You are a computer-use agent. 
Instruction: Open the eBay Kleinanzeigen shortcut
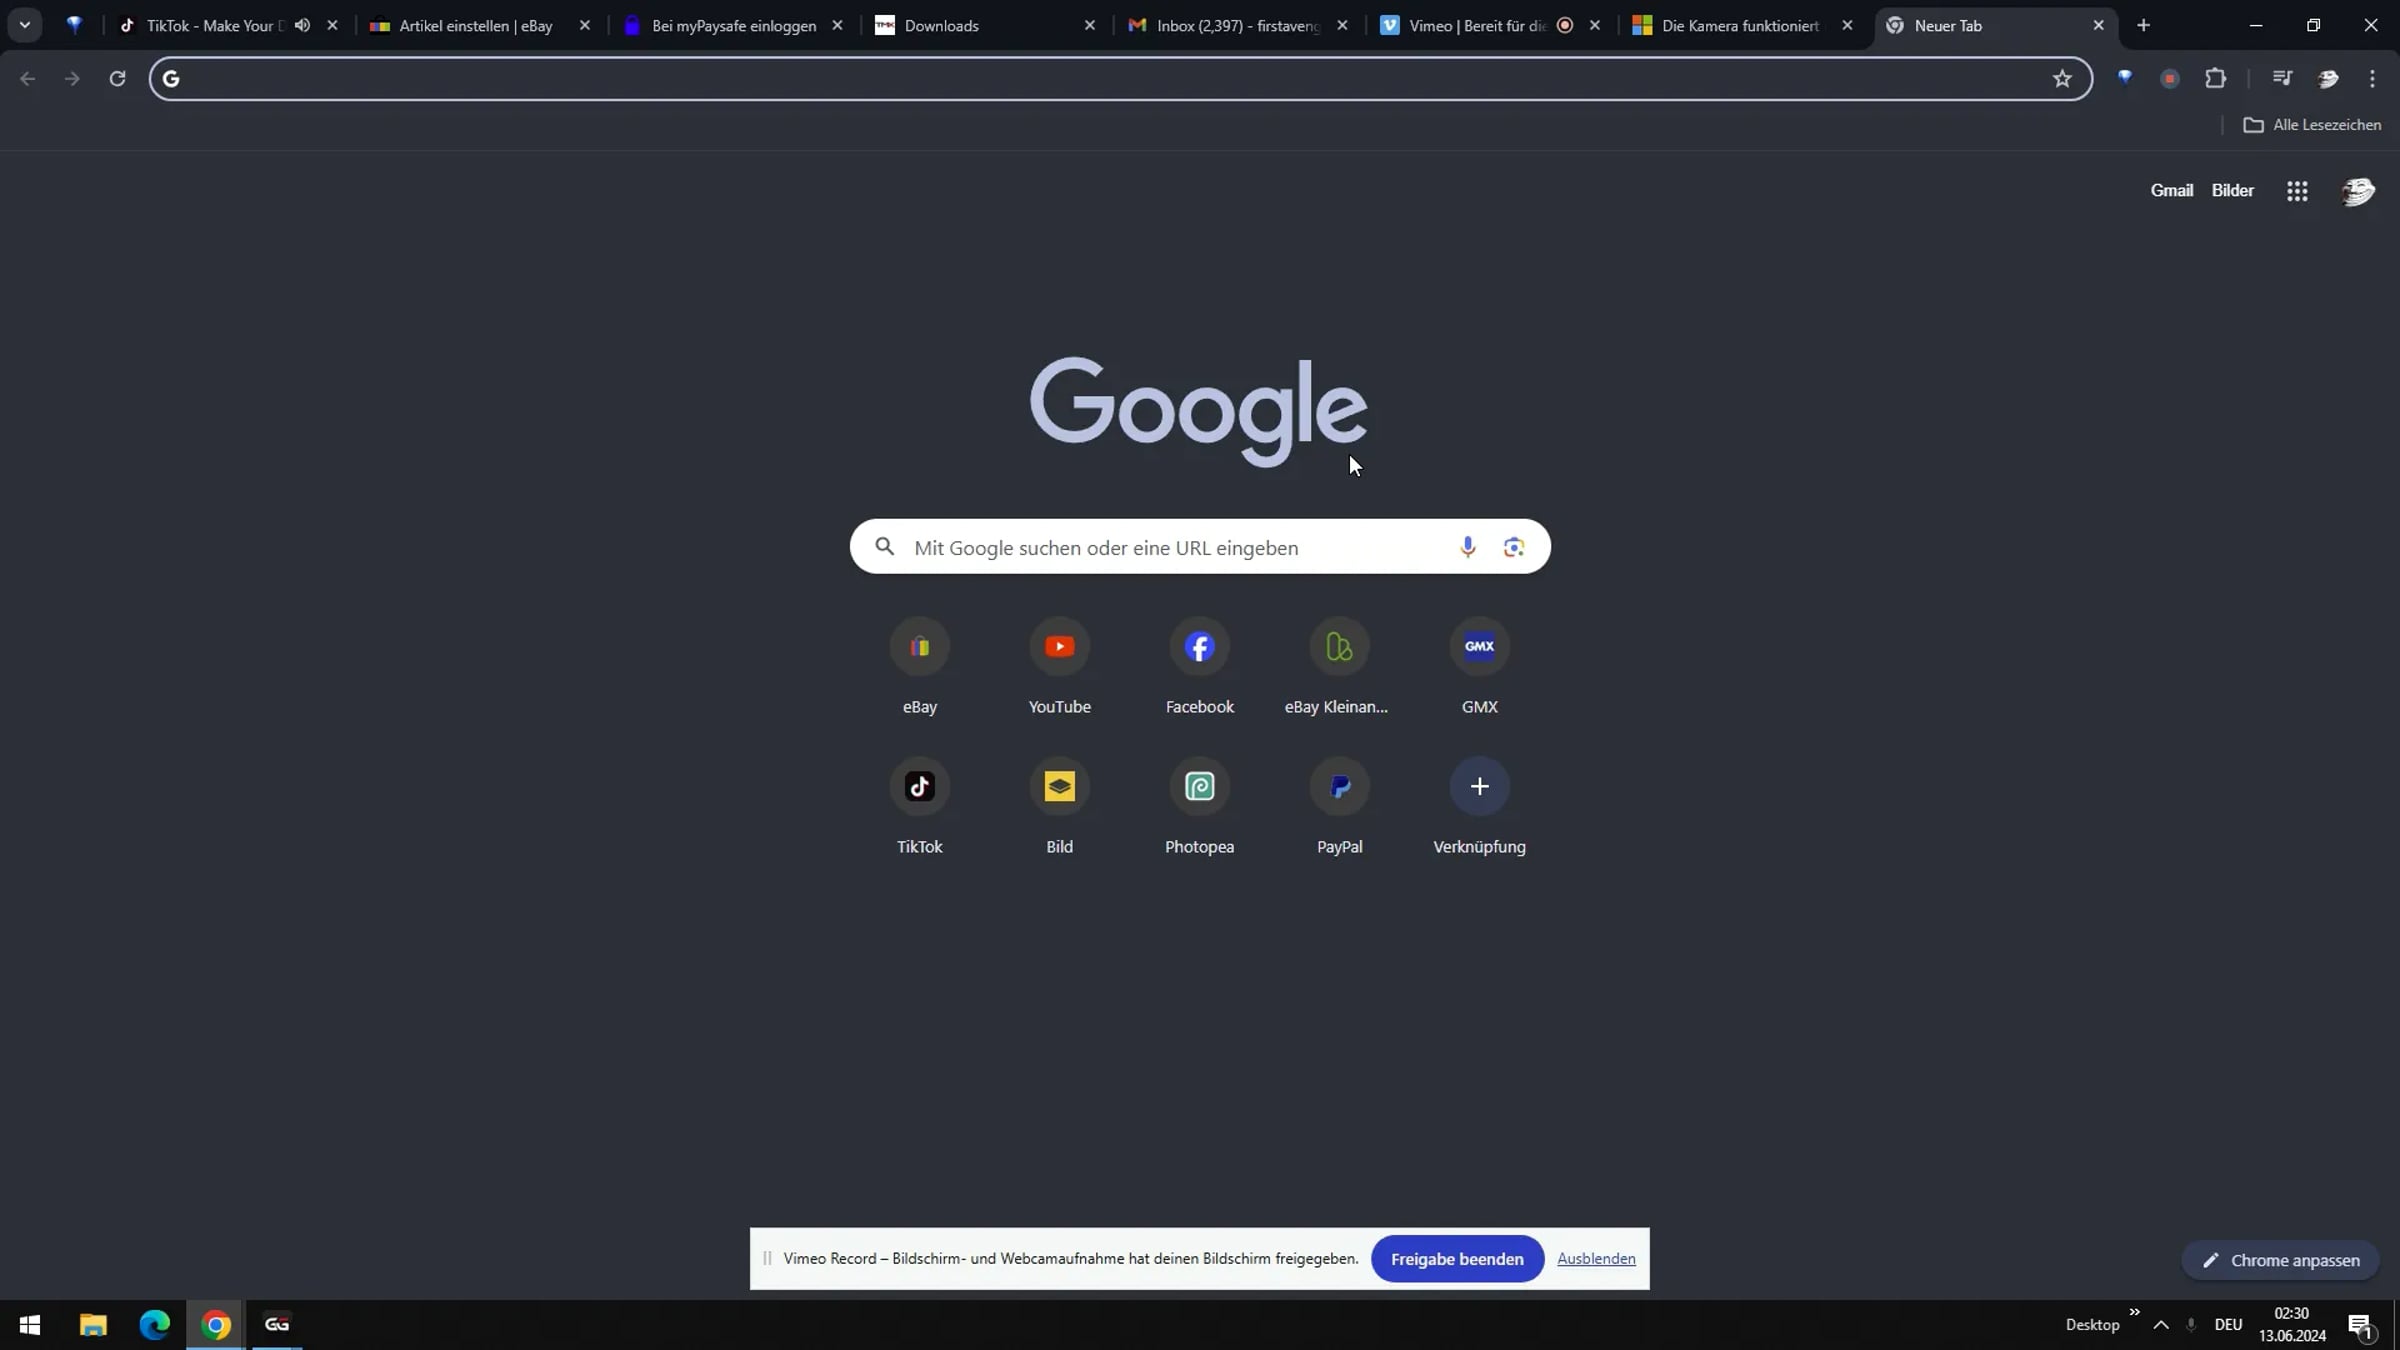coord(1339,647)
